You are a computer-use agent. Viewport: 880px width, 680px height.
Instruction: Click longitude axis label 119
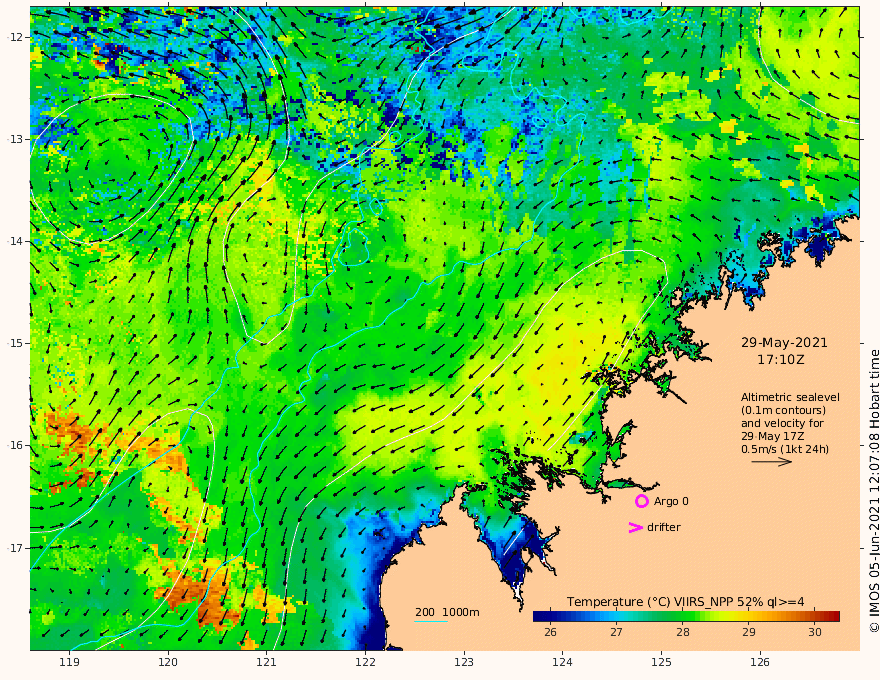pos(69,662)
